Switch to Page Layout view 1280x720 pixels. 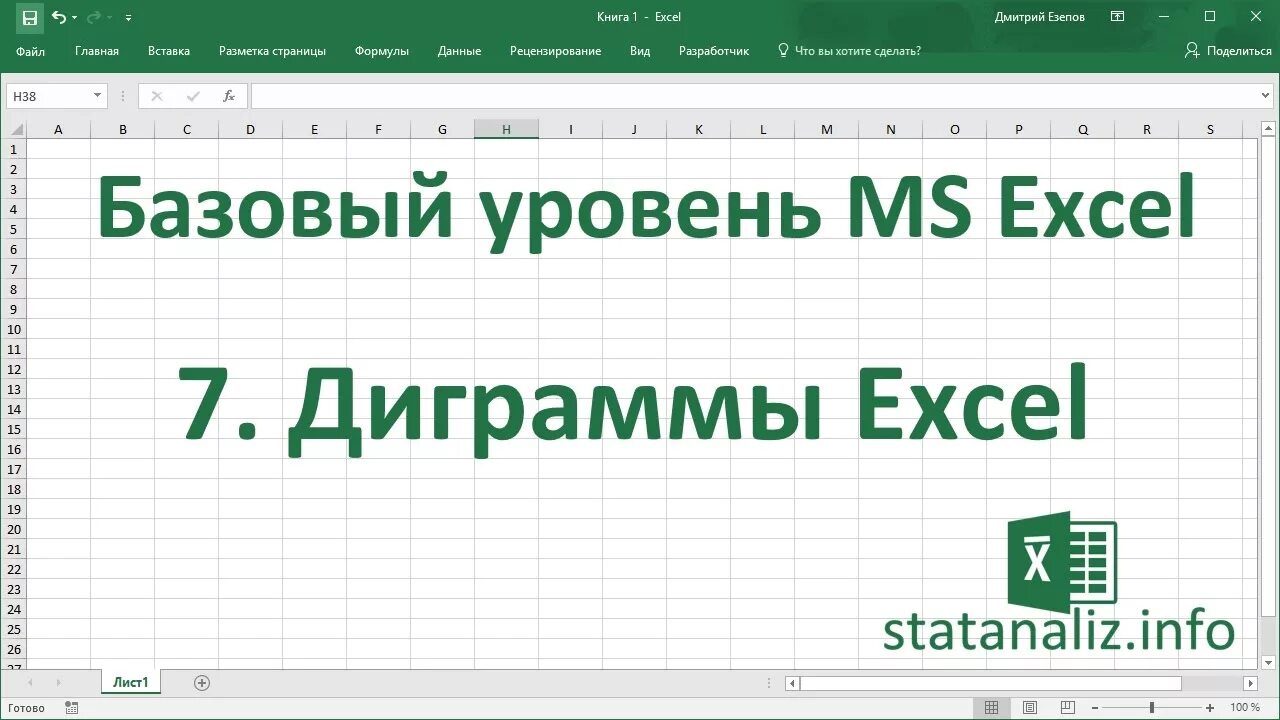[1031, 708]
